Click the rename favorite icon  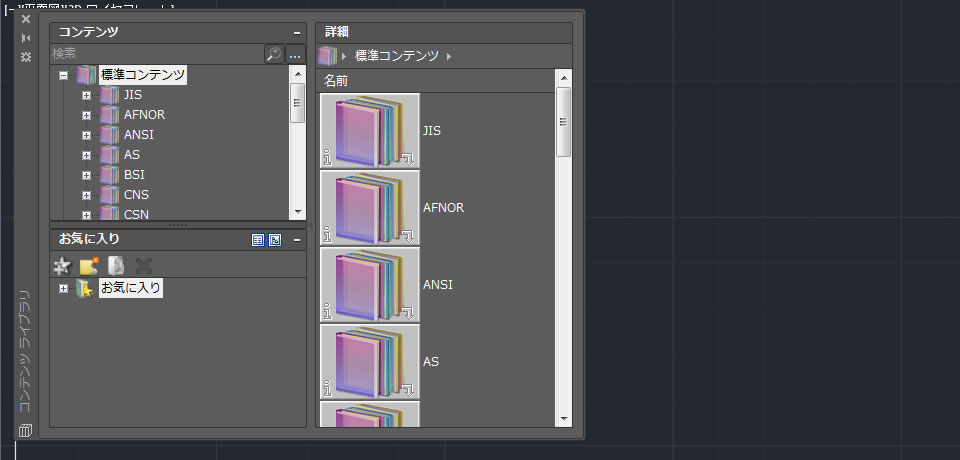(116, 266)
